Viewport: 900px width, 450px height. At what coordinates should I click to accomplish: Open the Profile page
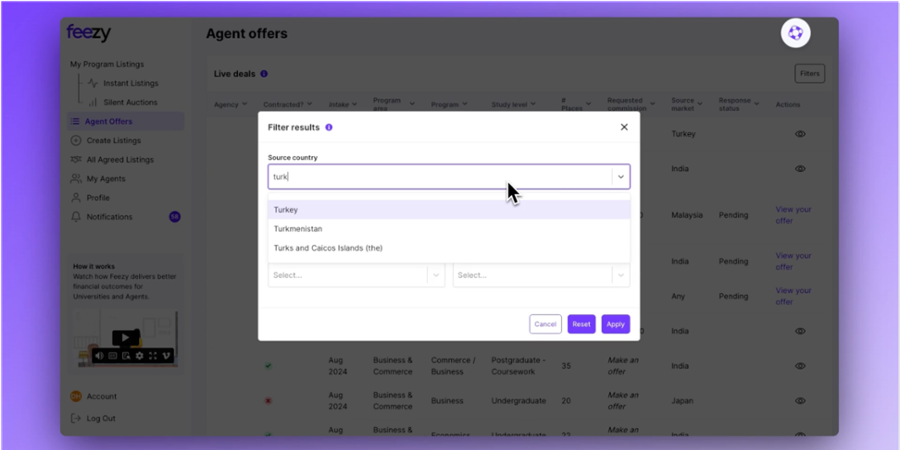[98, 197]
